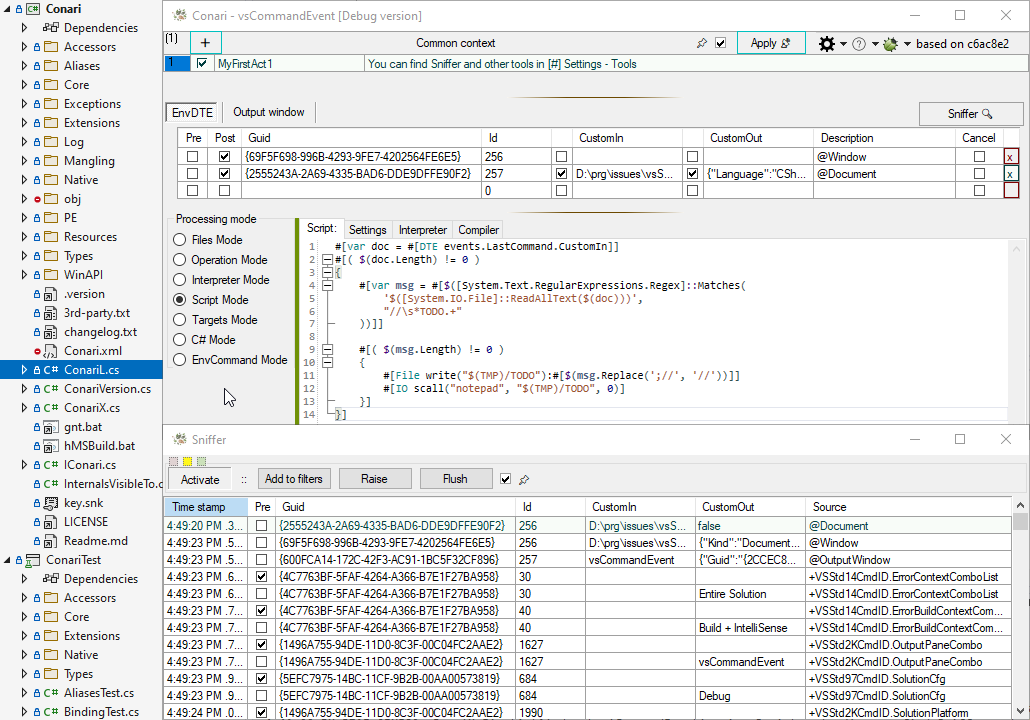Viewport: 1030px width, 720px height.
Task: Click the settings gear icon in toolbar
Action: [x=827, y=44]
